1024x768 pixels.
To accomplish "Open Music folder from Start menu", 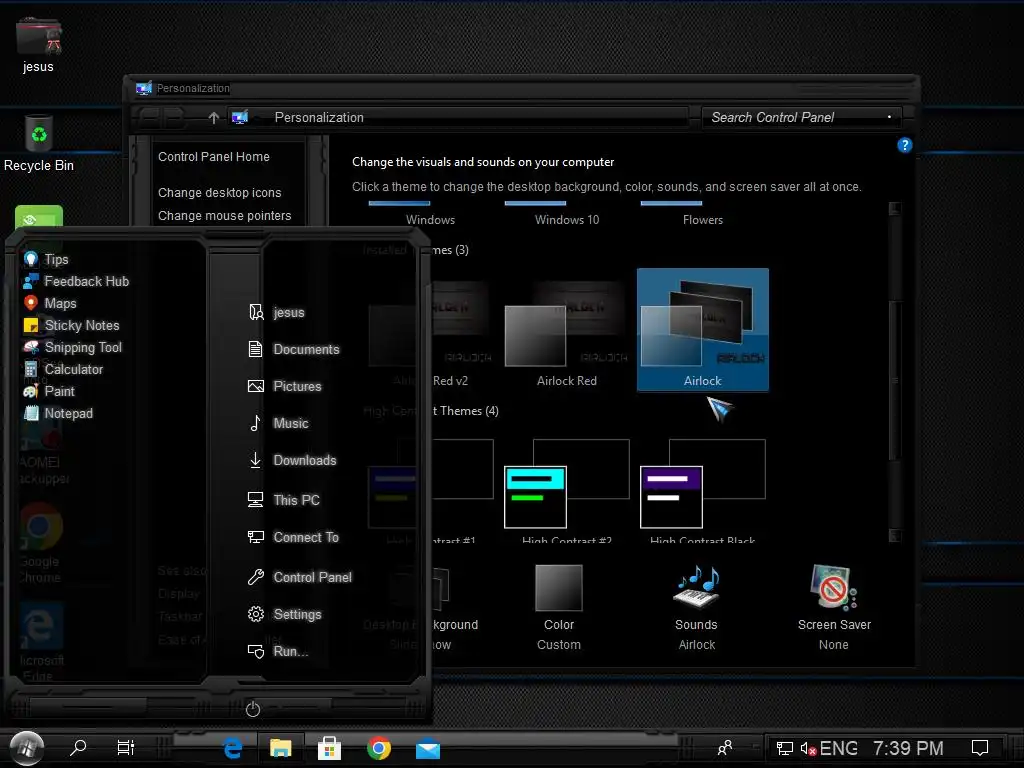I will [278, 423].
